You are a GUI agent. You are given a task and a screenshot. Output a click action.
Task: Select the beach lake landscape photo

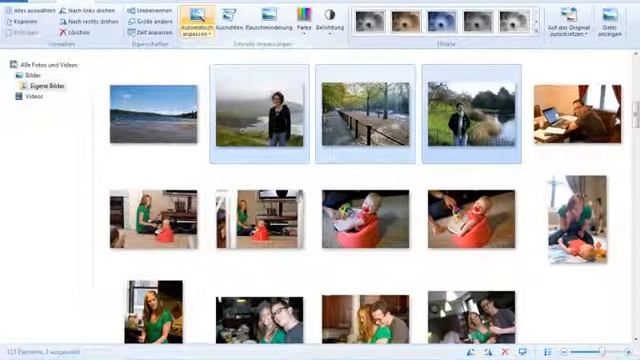(153, 114)
